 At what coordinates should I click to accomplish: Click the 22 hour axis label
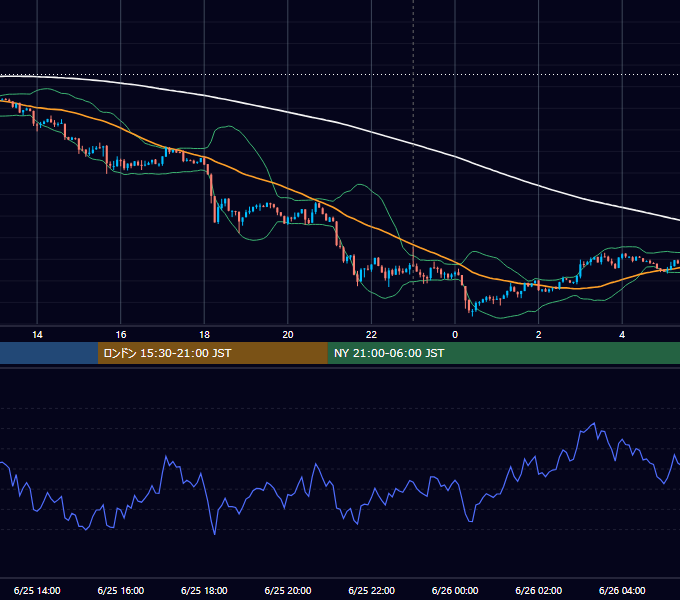[371, 335]
